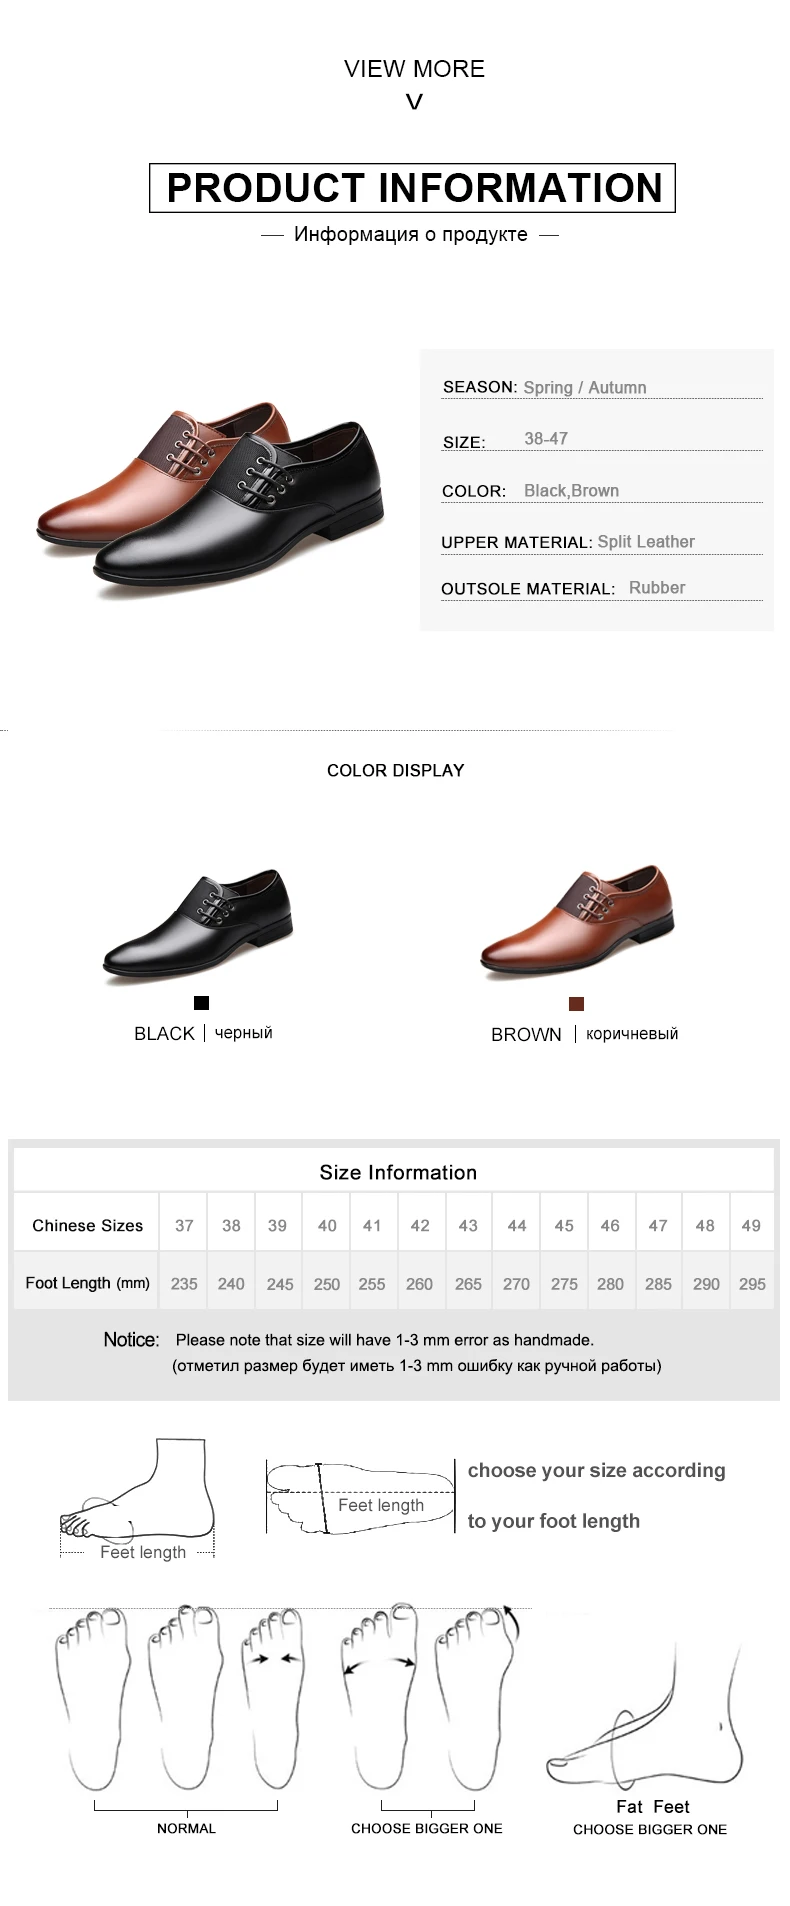Select the black color swatch square
Viewport: 790px width, 1906px height.
[201, 1003]
